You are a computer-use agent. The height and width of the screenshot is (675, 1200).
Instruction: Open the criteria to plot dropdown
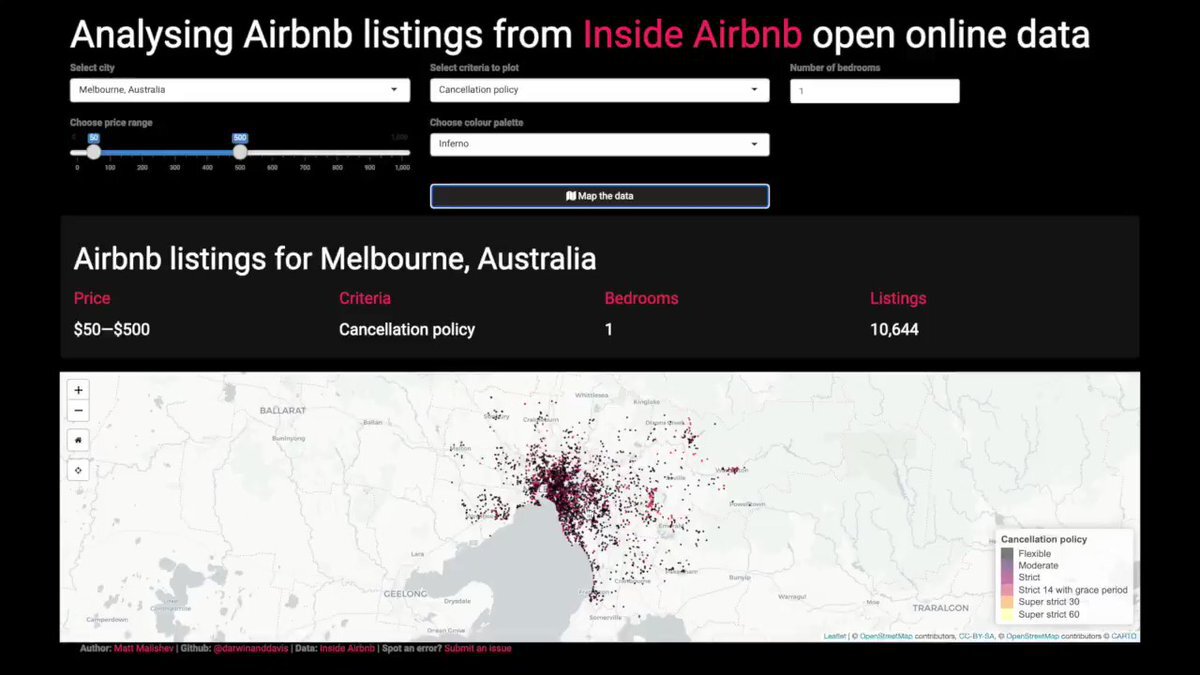599,90
